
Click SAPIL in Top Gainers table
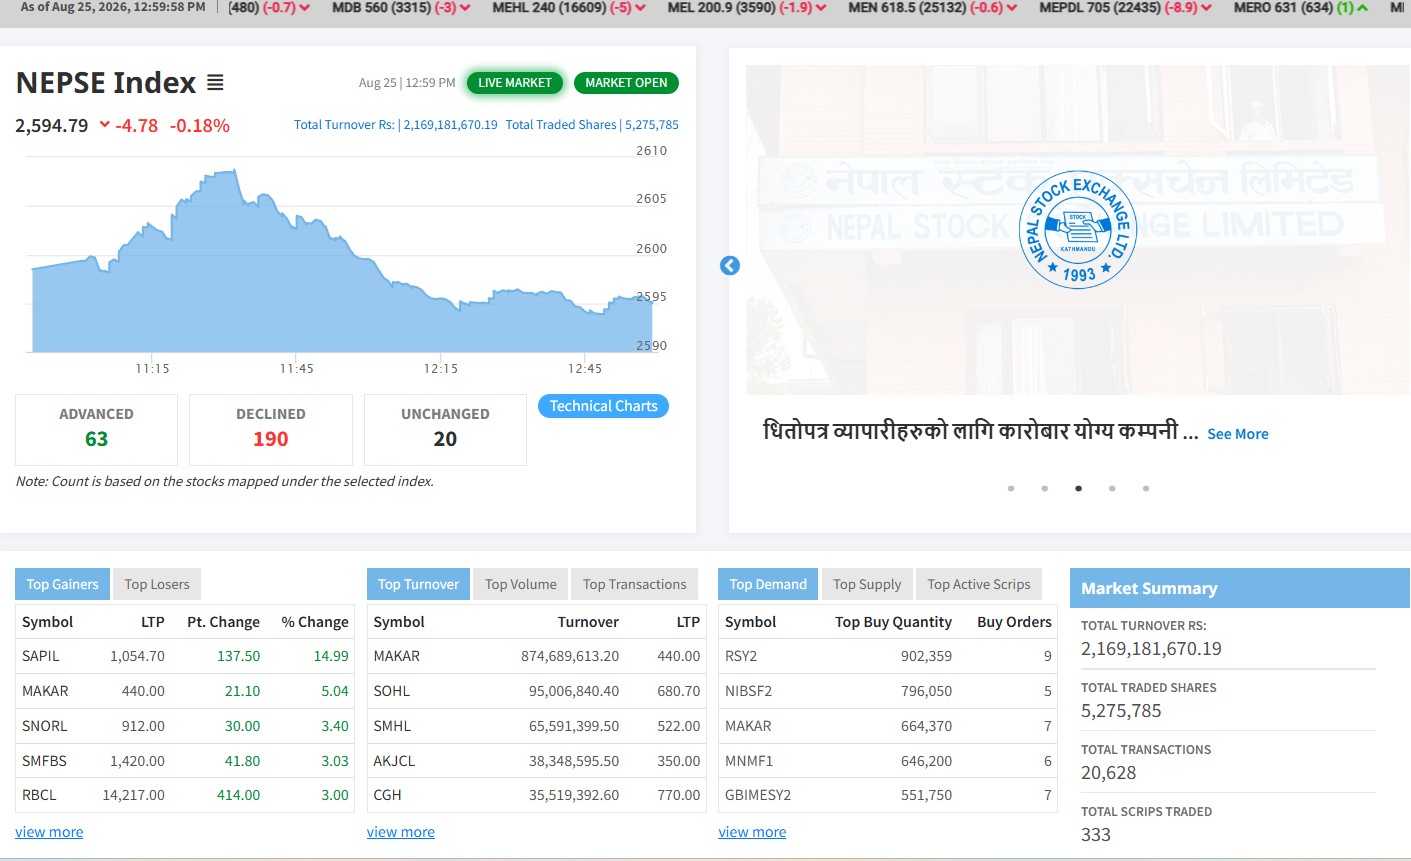tap(41, 656)
